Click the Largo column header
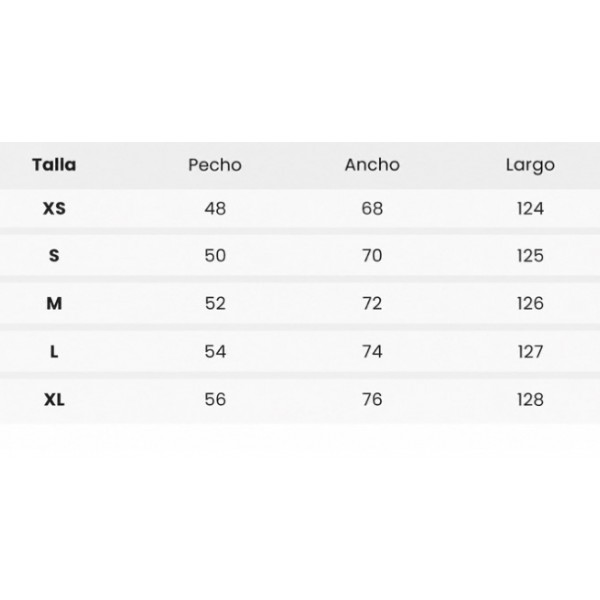The height and width of the screenshot is (600, 600). (x=530, y=166)
